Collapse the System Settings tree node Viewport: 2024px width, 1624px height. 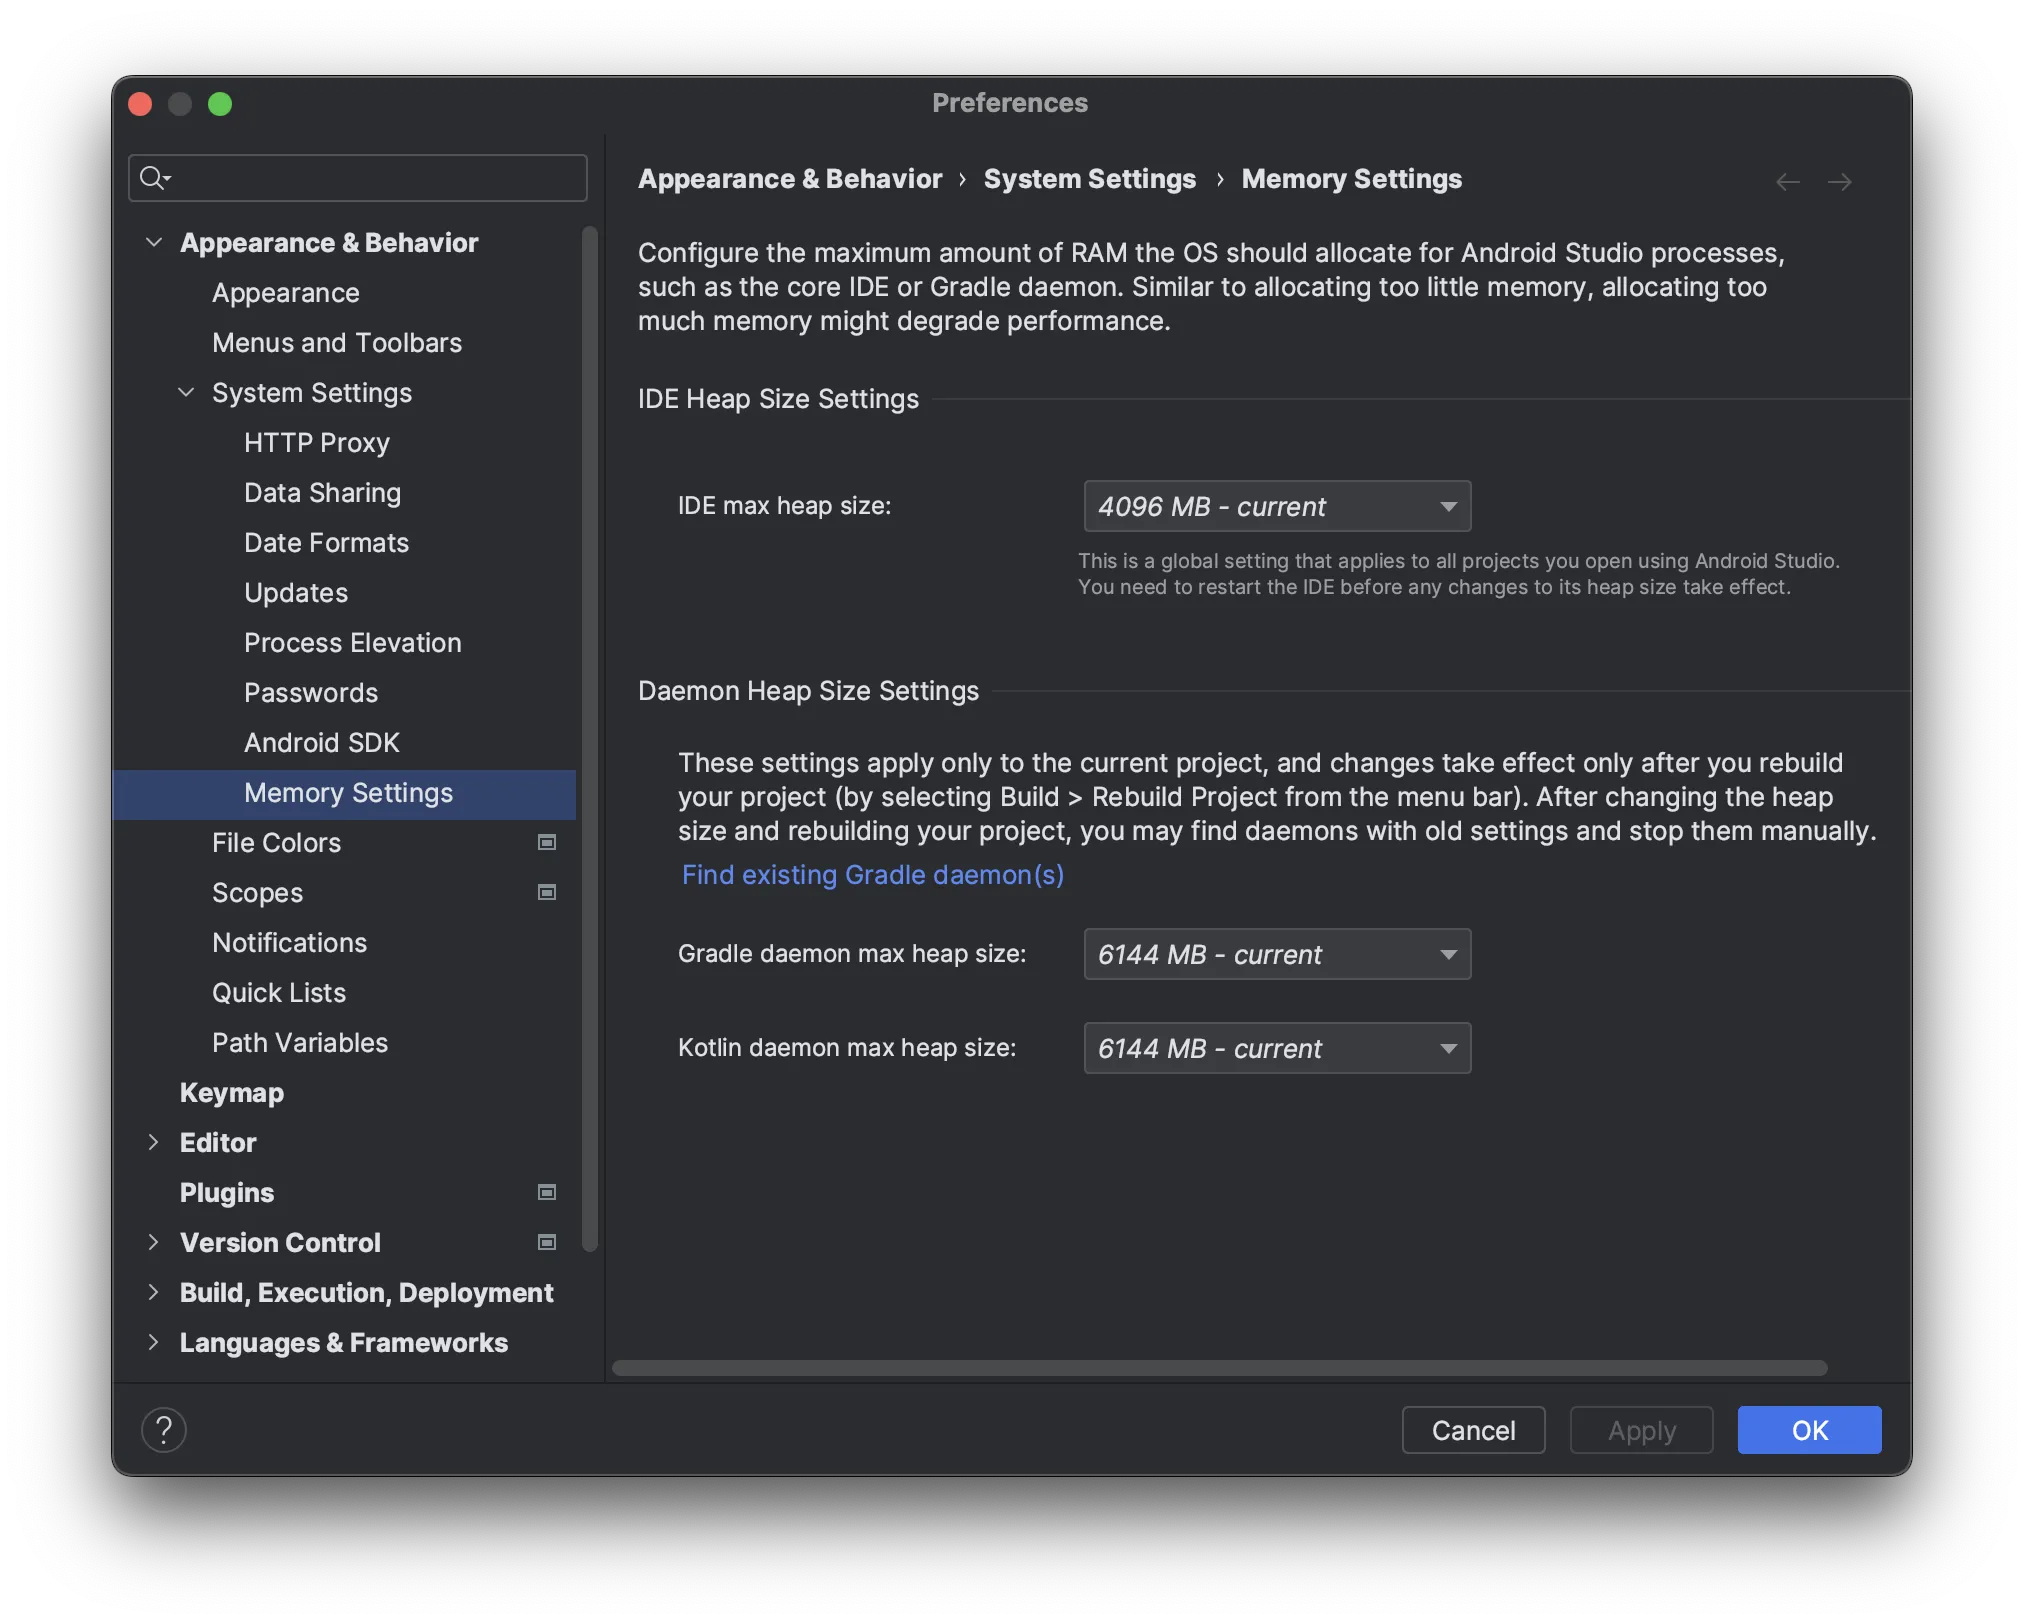pos(186,392)
